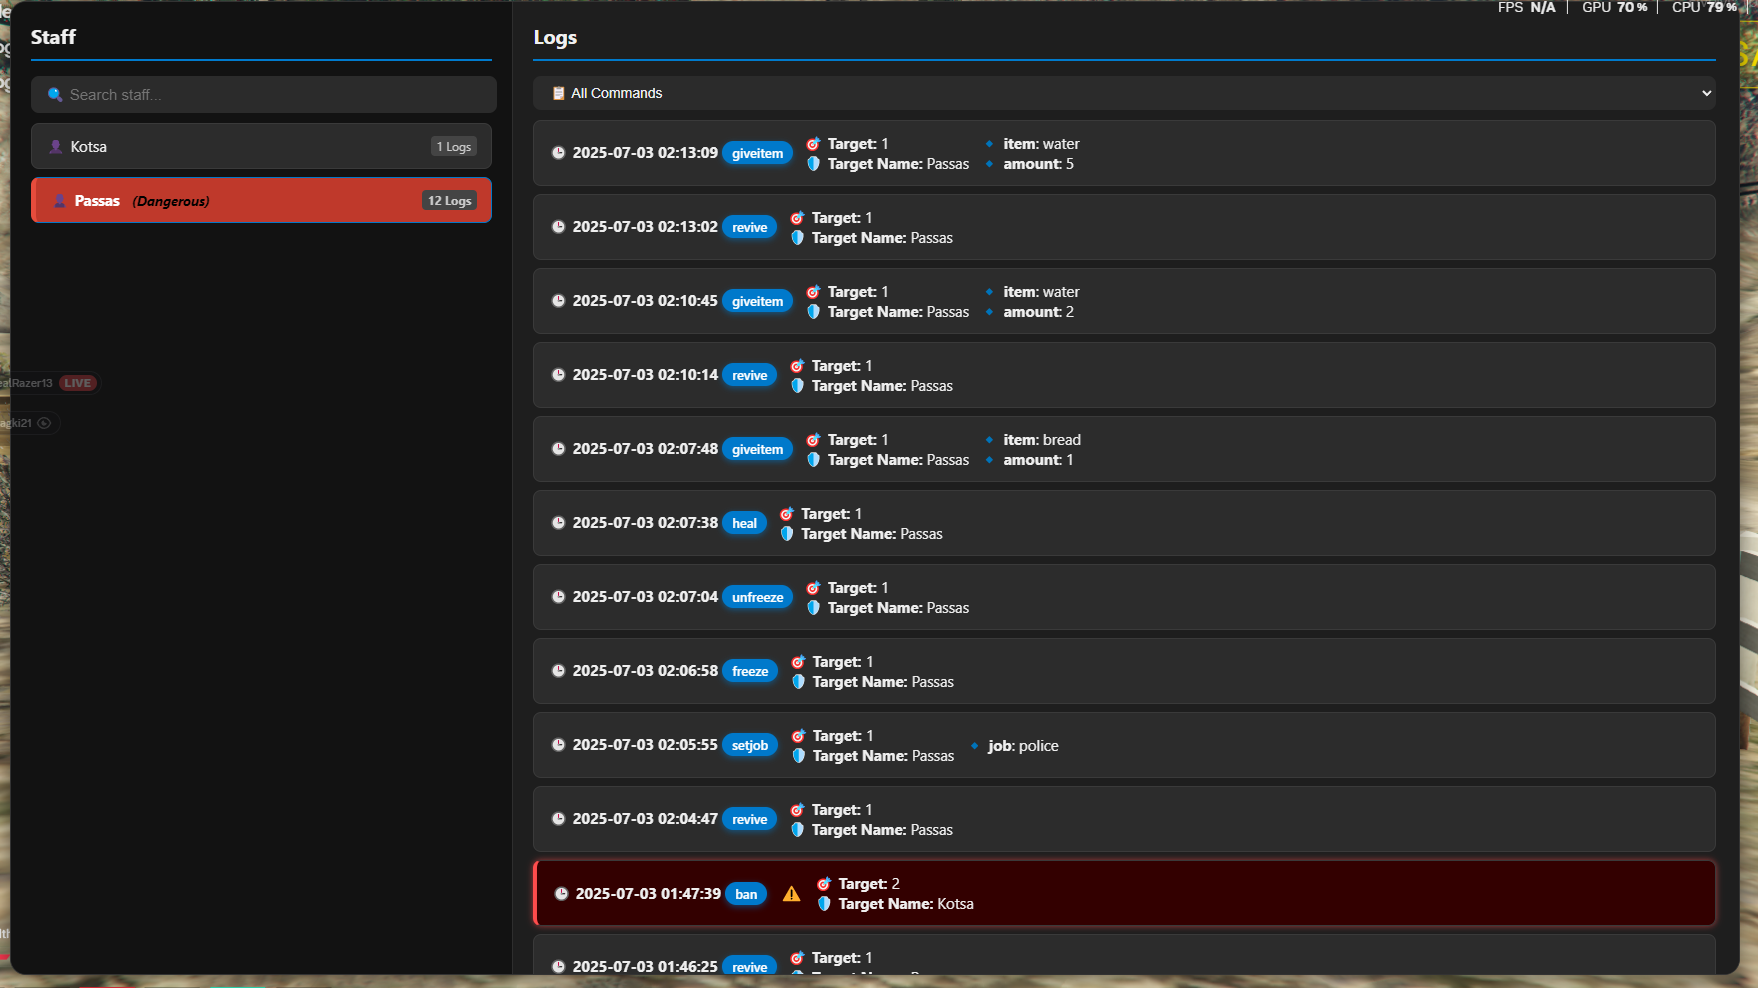Click revive tag on 02:13:02 log
The image size is (1758, 988).
pos(750,227)
